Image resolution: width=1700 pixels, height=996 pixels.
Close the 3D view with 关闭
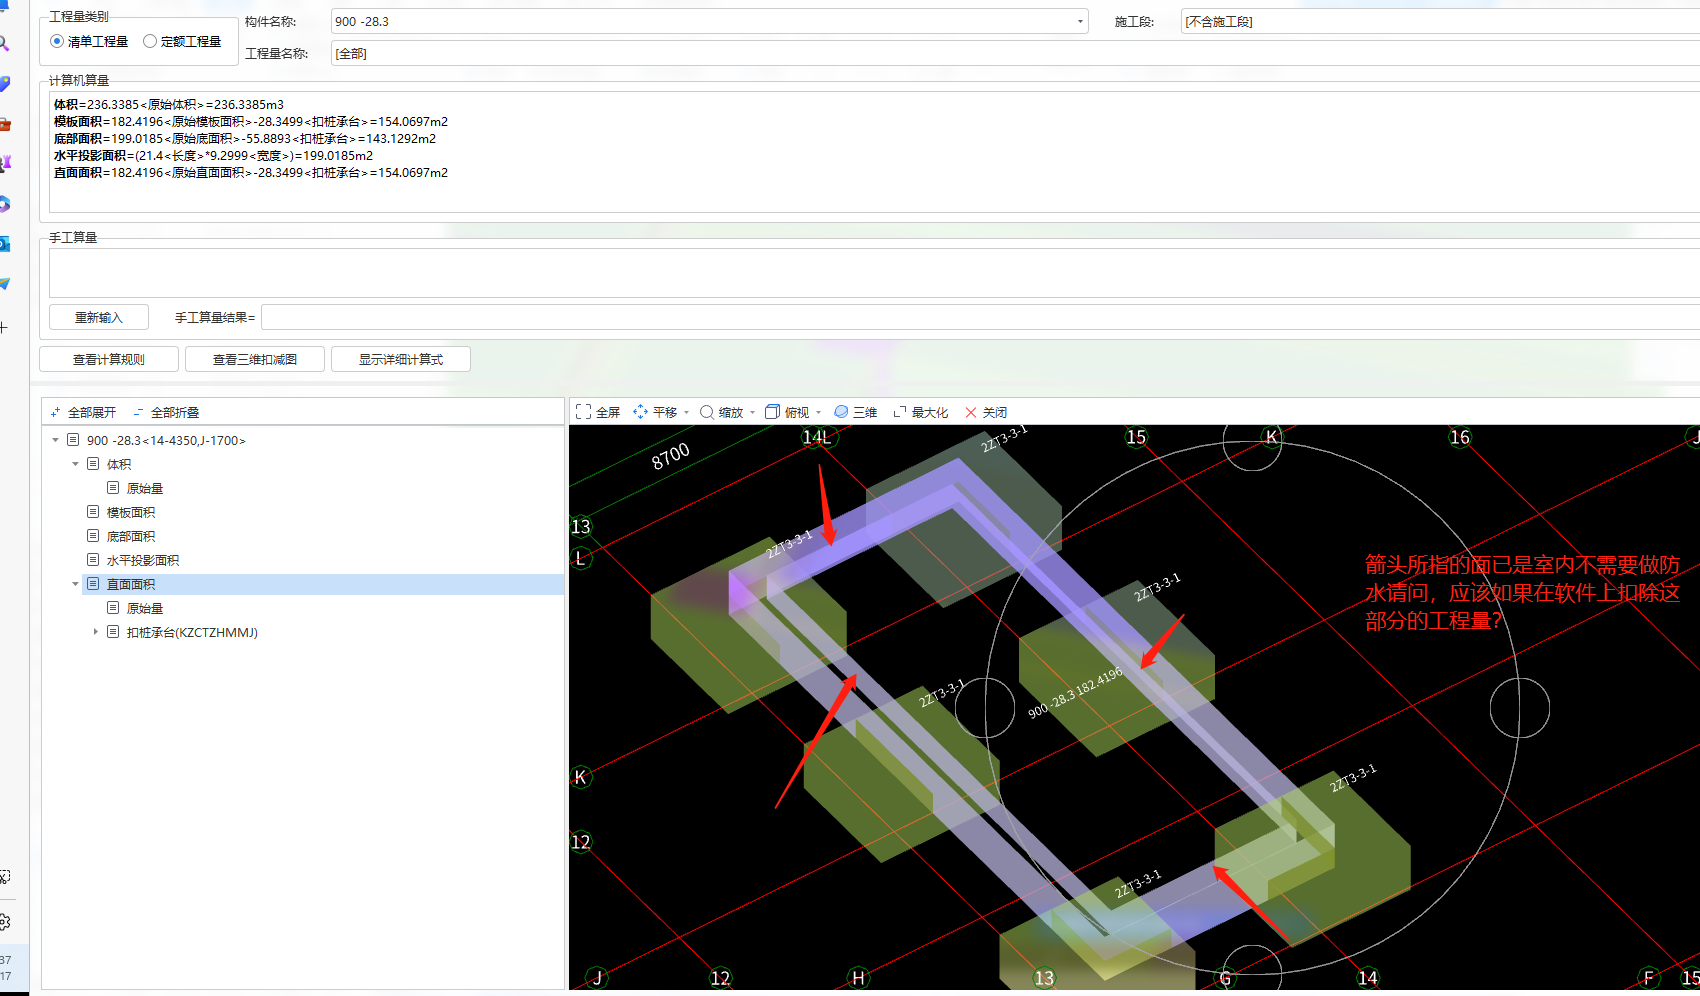coord(985,412)
